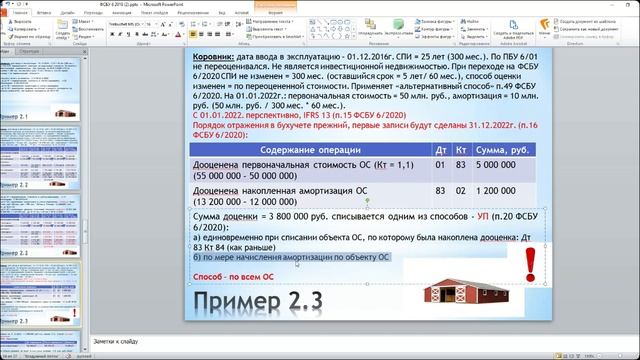This screenshot has height=360, width=640.
Task: Open the Format (Формат) contextual tab
Action: coord(276,13)
